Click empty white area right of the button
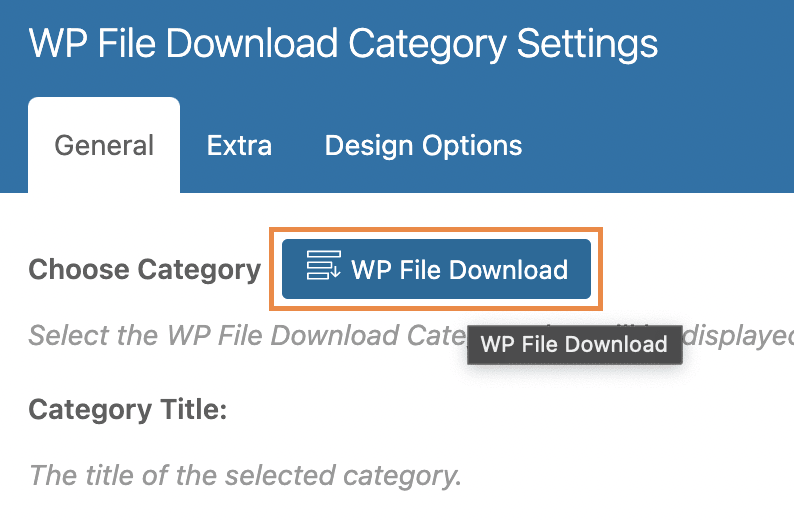This screenshot has height=520, width=794. tap(700, 269)
